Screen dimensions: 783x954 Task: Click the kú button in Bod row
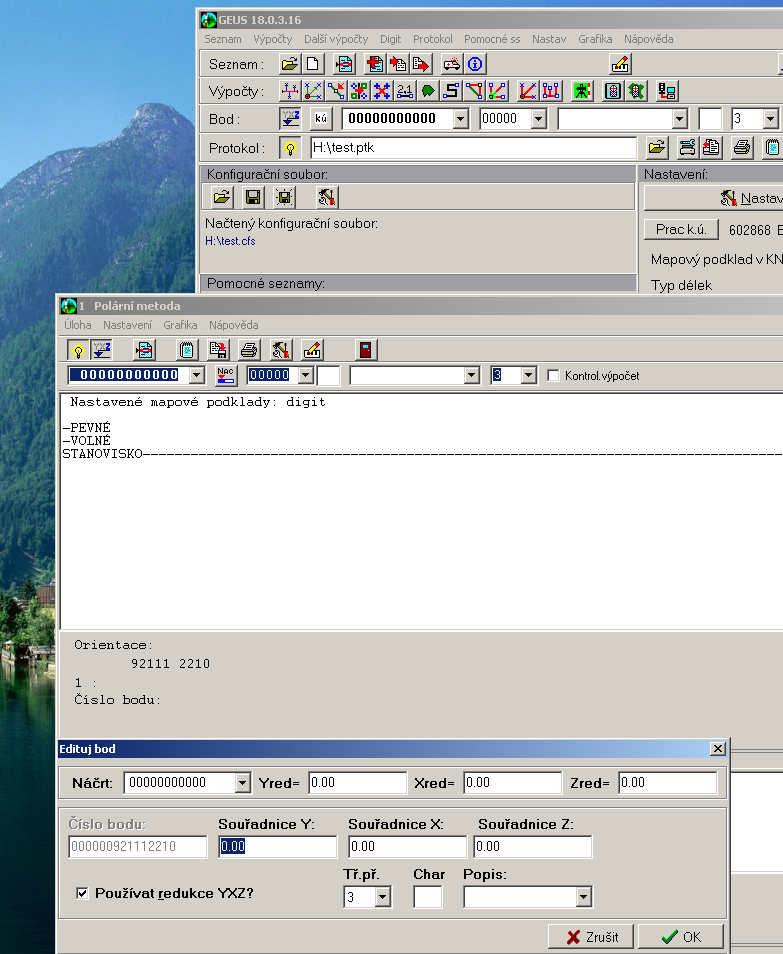[321, 119]
